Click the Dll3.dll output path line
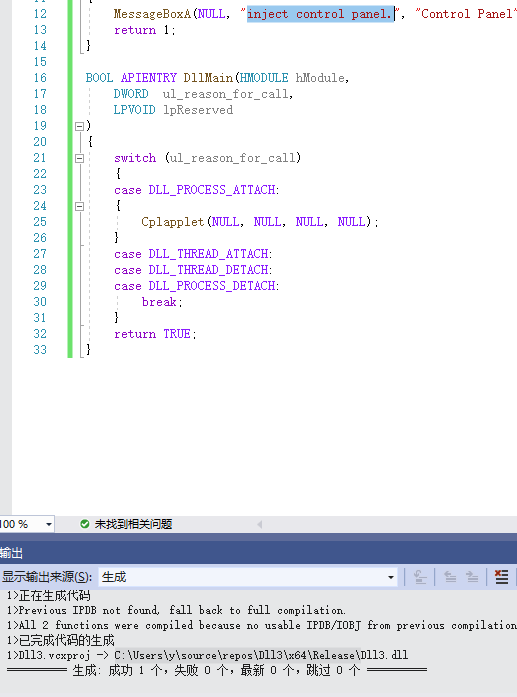 pyautogui.click(x=207, y=655)
